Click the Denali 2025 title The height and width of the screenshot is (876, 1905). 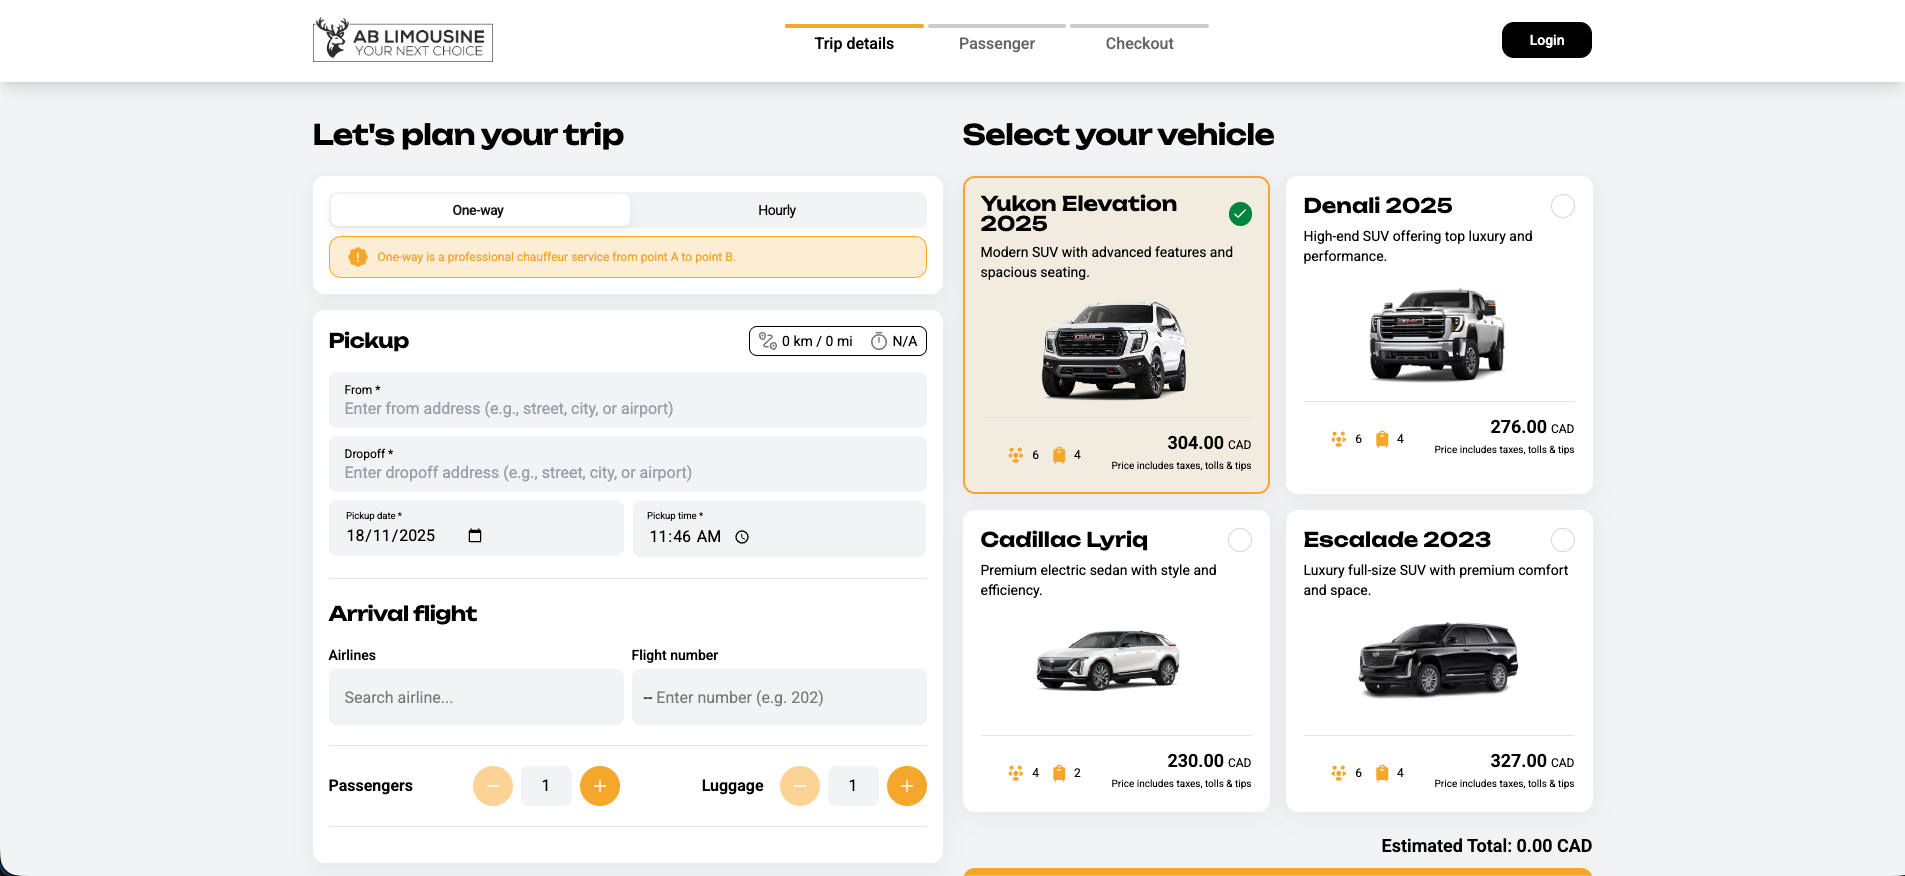click(x=1378, y=206)
